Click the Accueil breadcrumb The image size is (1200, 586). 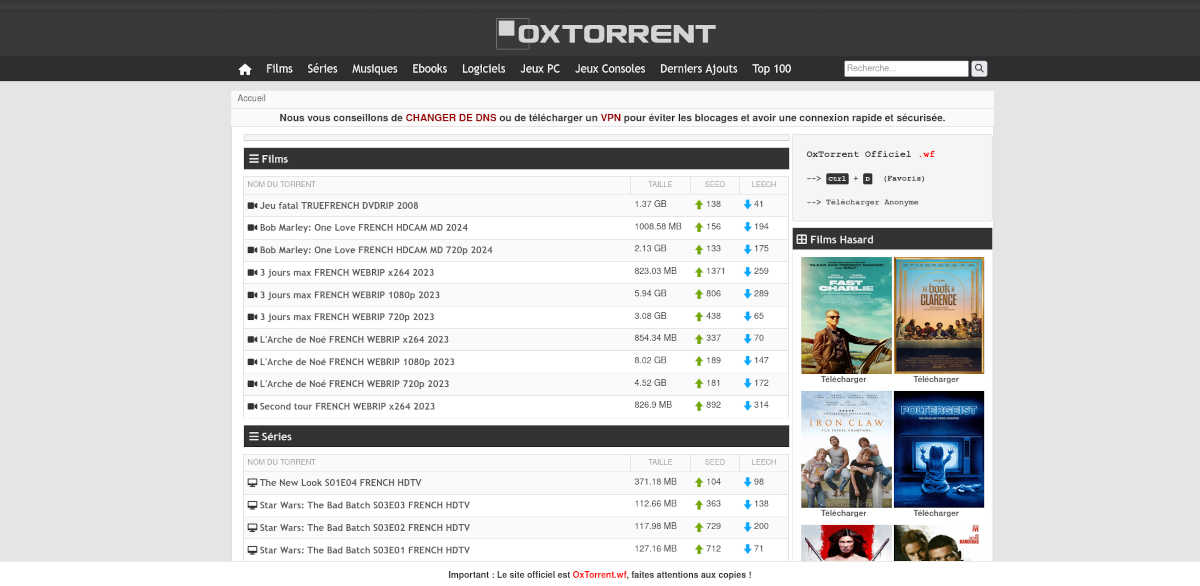pyautogui.click(x=252, y=98)
